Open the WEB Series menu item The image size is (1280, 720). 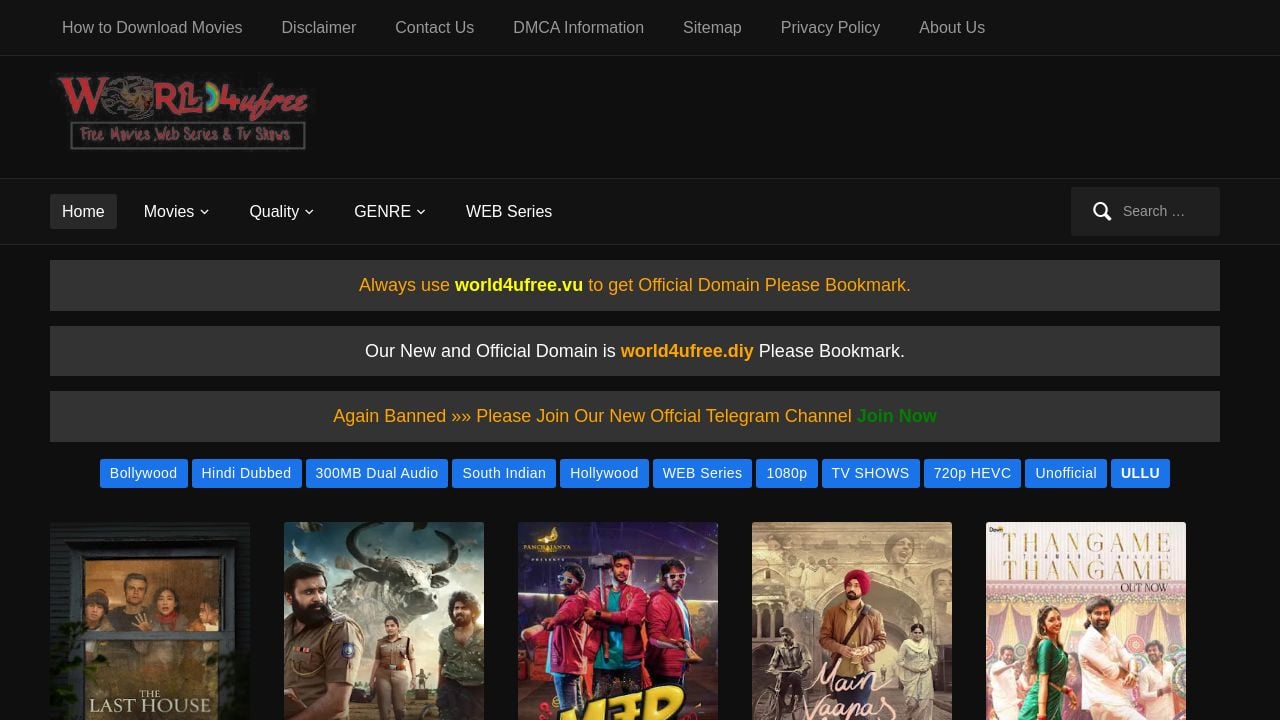coord(509,211)
